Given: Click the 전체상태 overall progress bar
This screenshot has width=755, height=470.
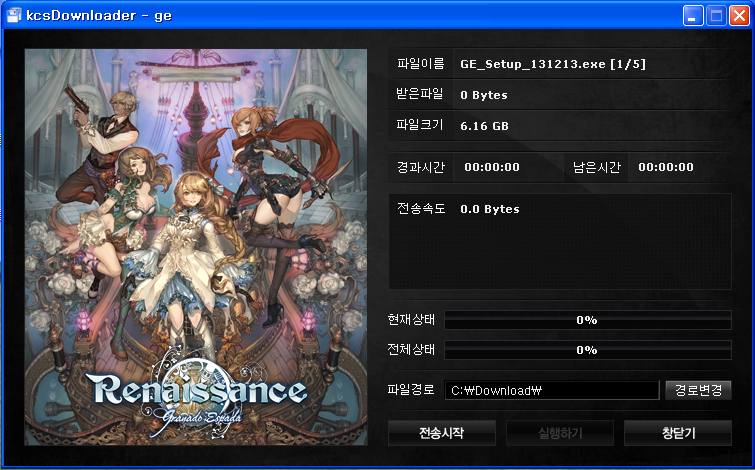Looking at the screenshot, I should [x=588, y=350].
